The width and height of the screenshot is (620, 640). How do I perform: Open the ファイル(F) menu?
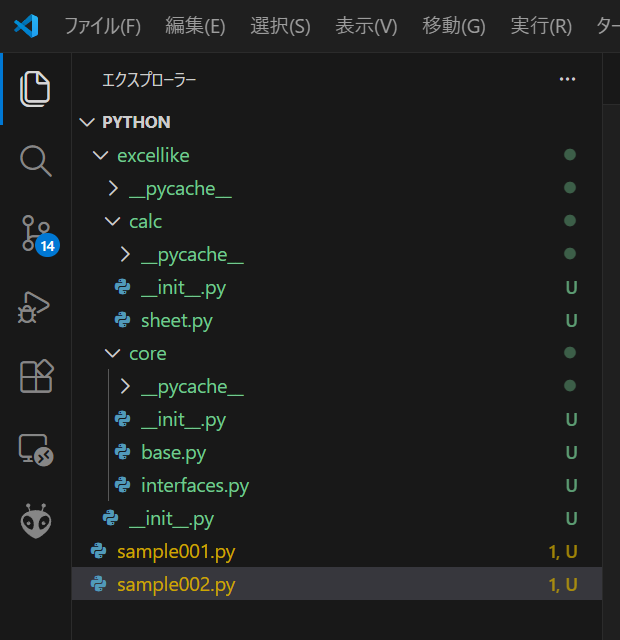point(102,26)
